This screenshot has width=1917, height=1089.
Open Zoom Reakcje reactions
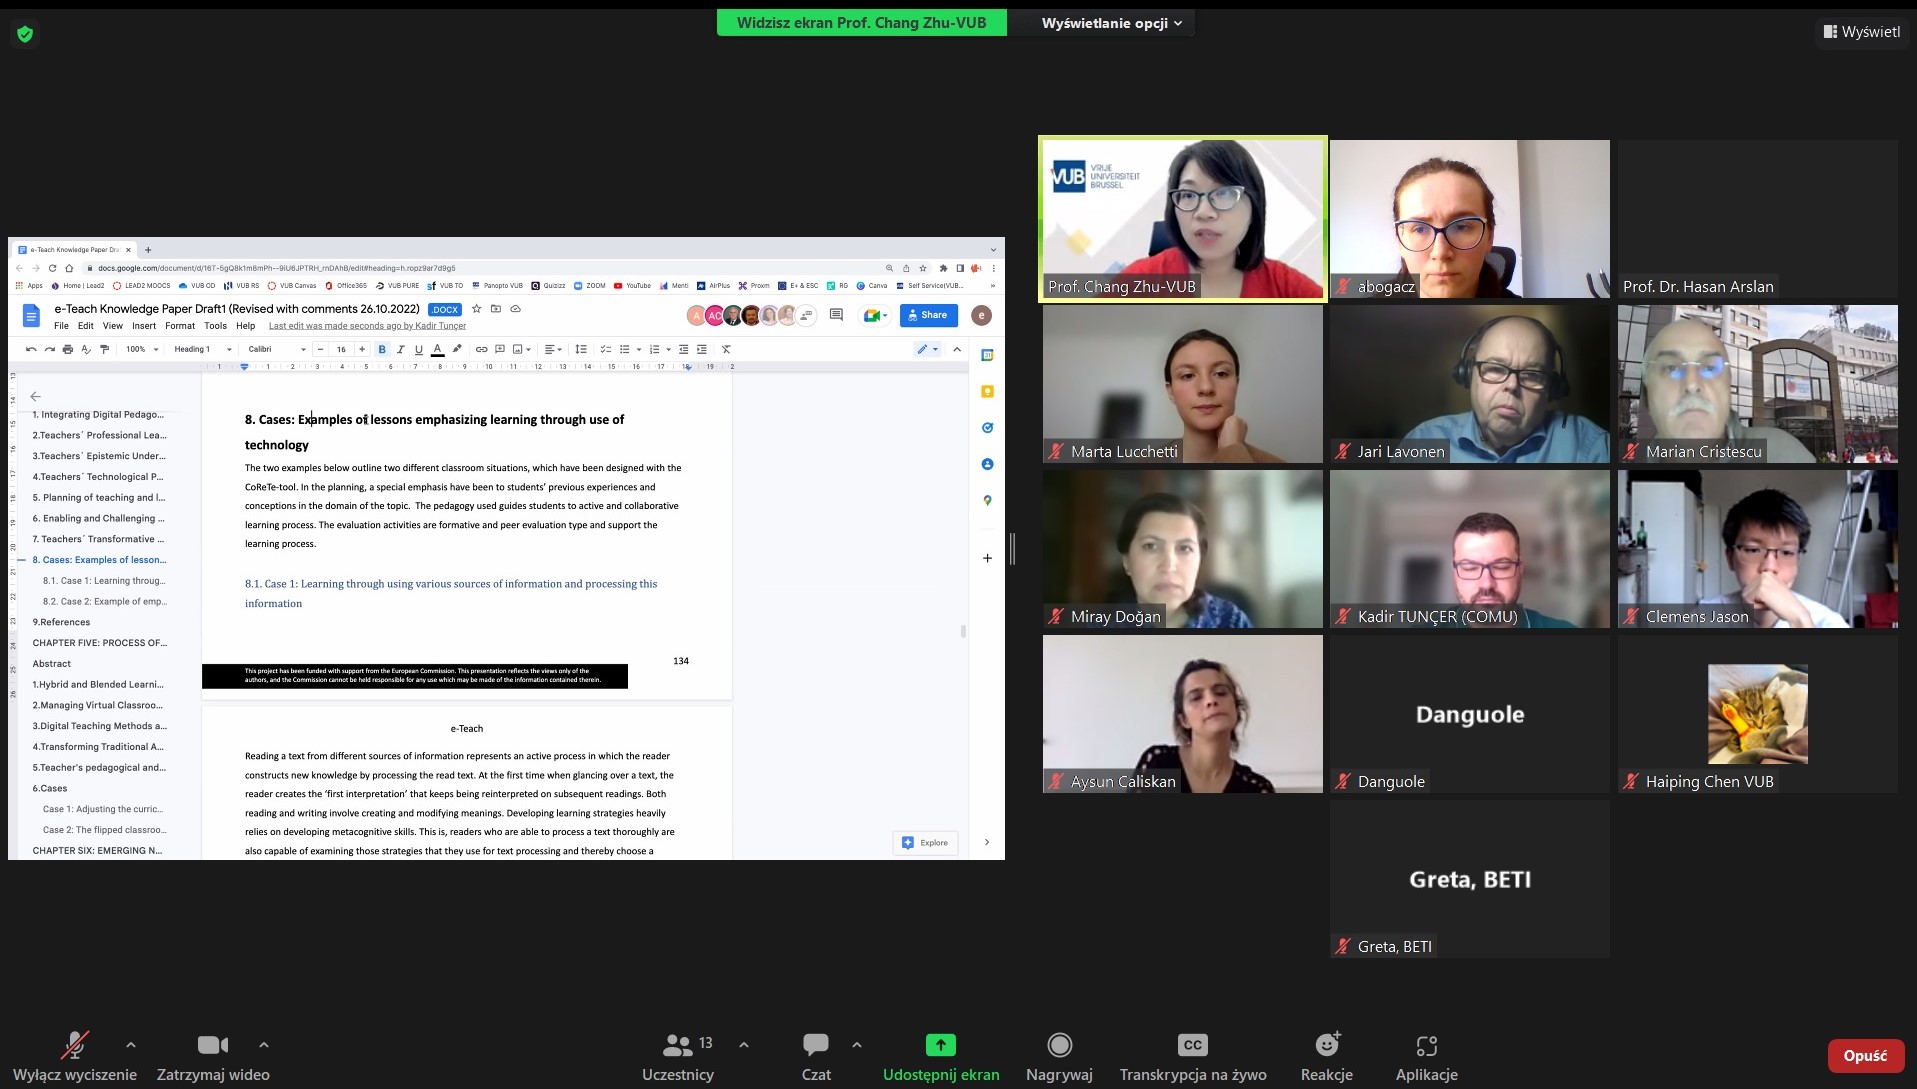tap(1326, 1057)
